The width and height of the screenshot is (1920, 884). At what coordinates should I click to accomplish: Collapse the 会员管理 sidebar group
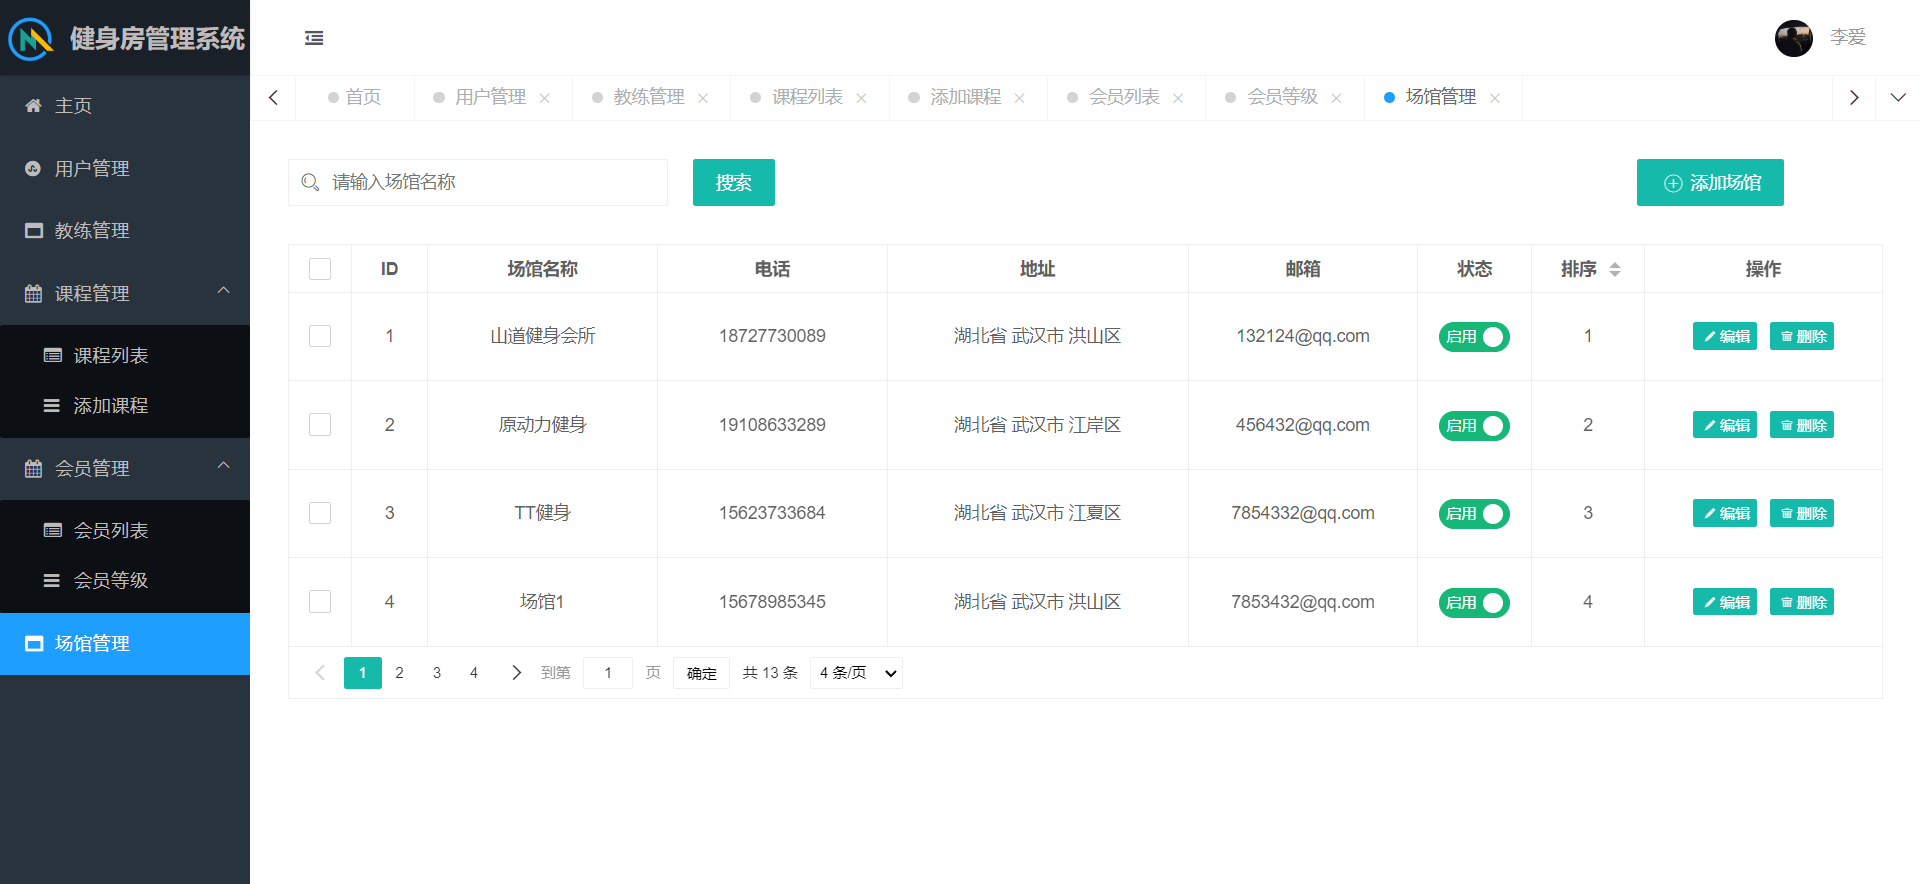(125, 468)
